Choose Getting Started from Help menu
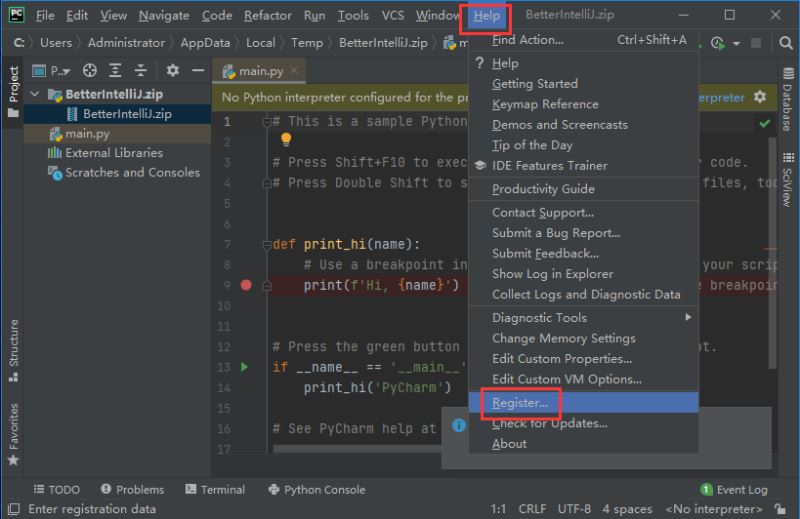The image size is (800, 519). click(x=584, y=84)
